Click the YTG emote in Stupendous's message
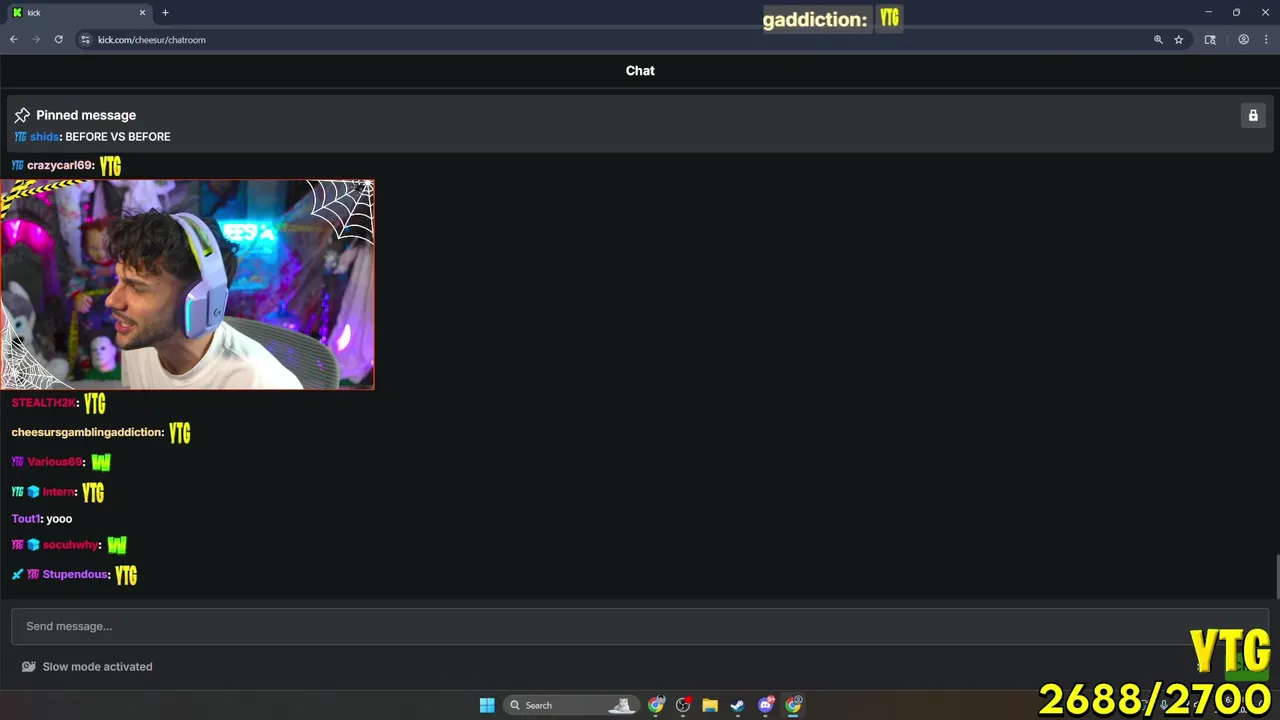Screen dimensions: 1280x720 126,575
